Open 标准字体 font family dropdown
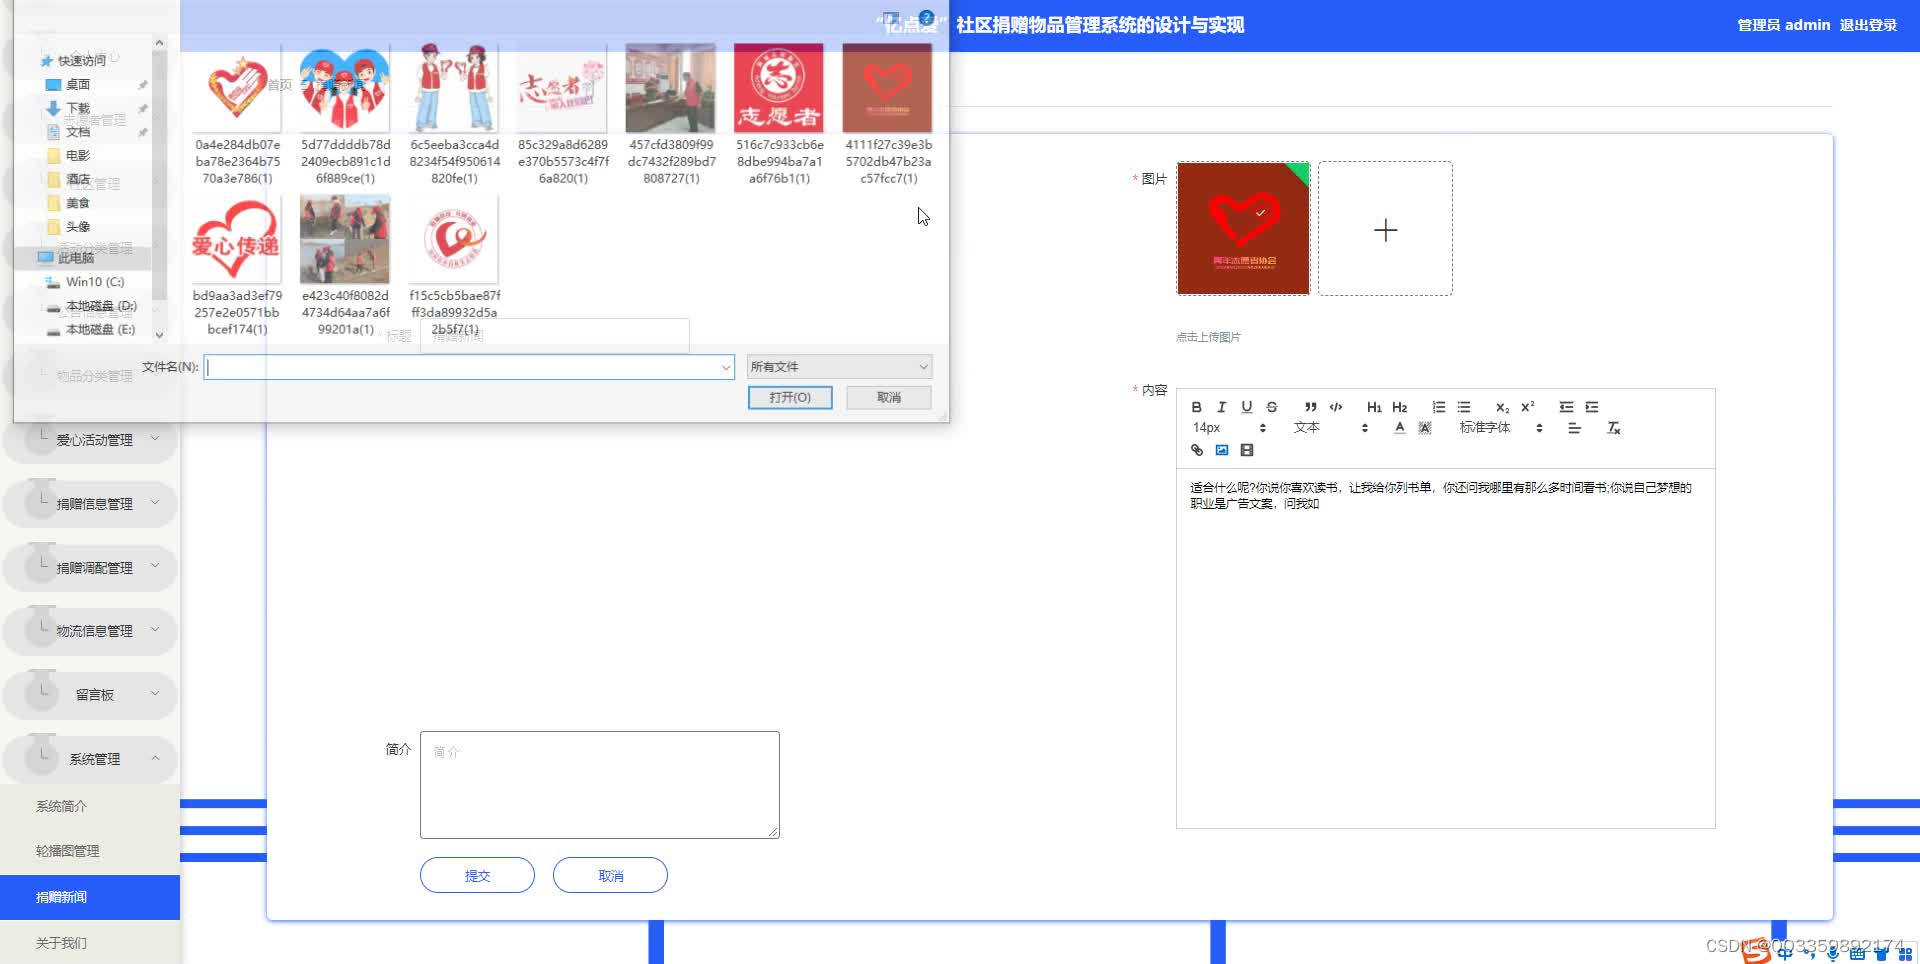 pos(1500,428)
